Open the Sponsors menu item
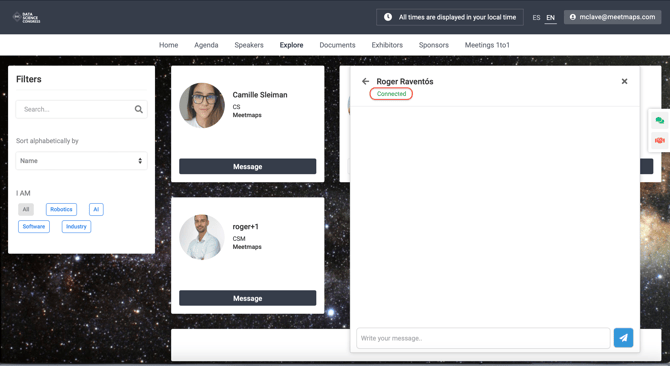The width and height of the screenshot is (670, 366). [433, 45]
